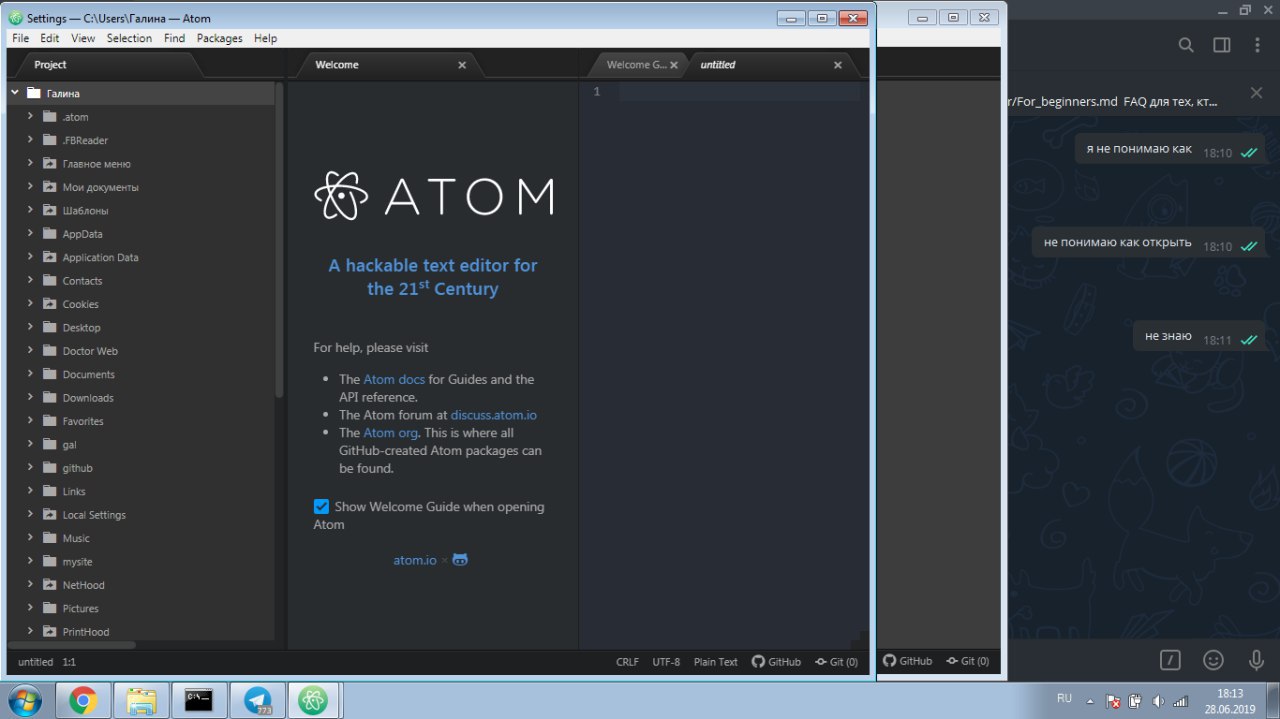This screenshot has height=719, width=1280.
Task: Click the tree view vertical scrollbar
Action: [x=279, y=240]
